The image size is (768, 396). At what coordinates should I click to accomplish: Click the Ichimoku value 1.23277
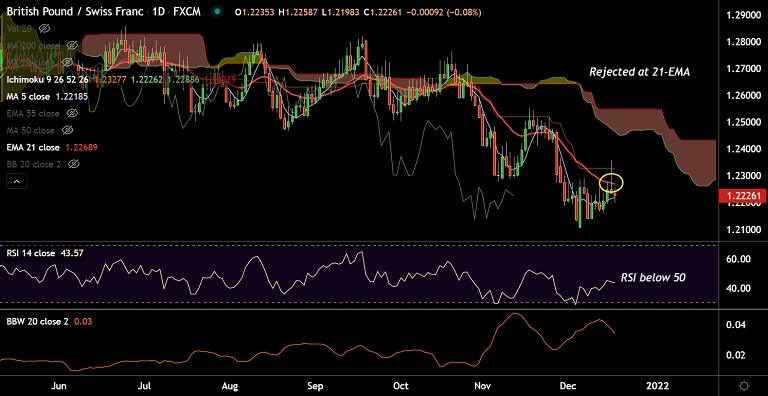tap(110, 79)
